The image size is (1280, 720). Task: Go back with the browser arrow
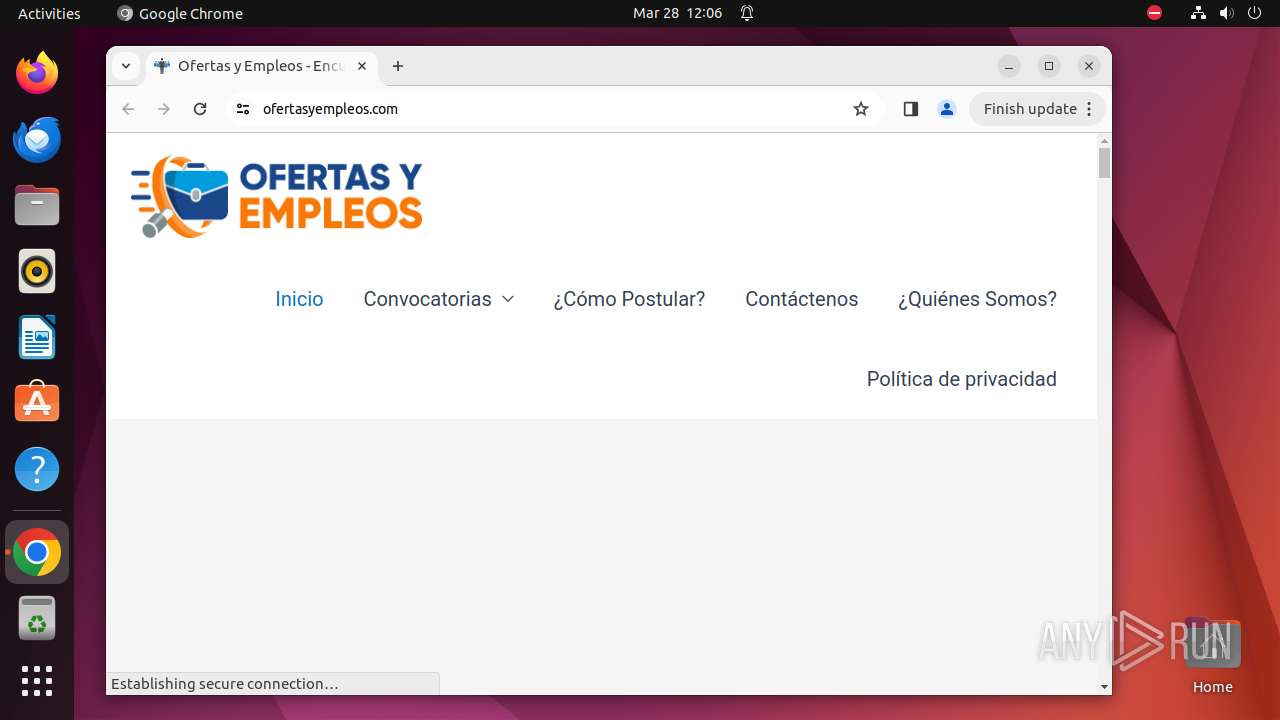[128, 109]
